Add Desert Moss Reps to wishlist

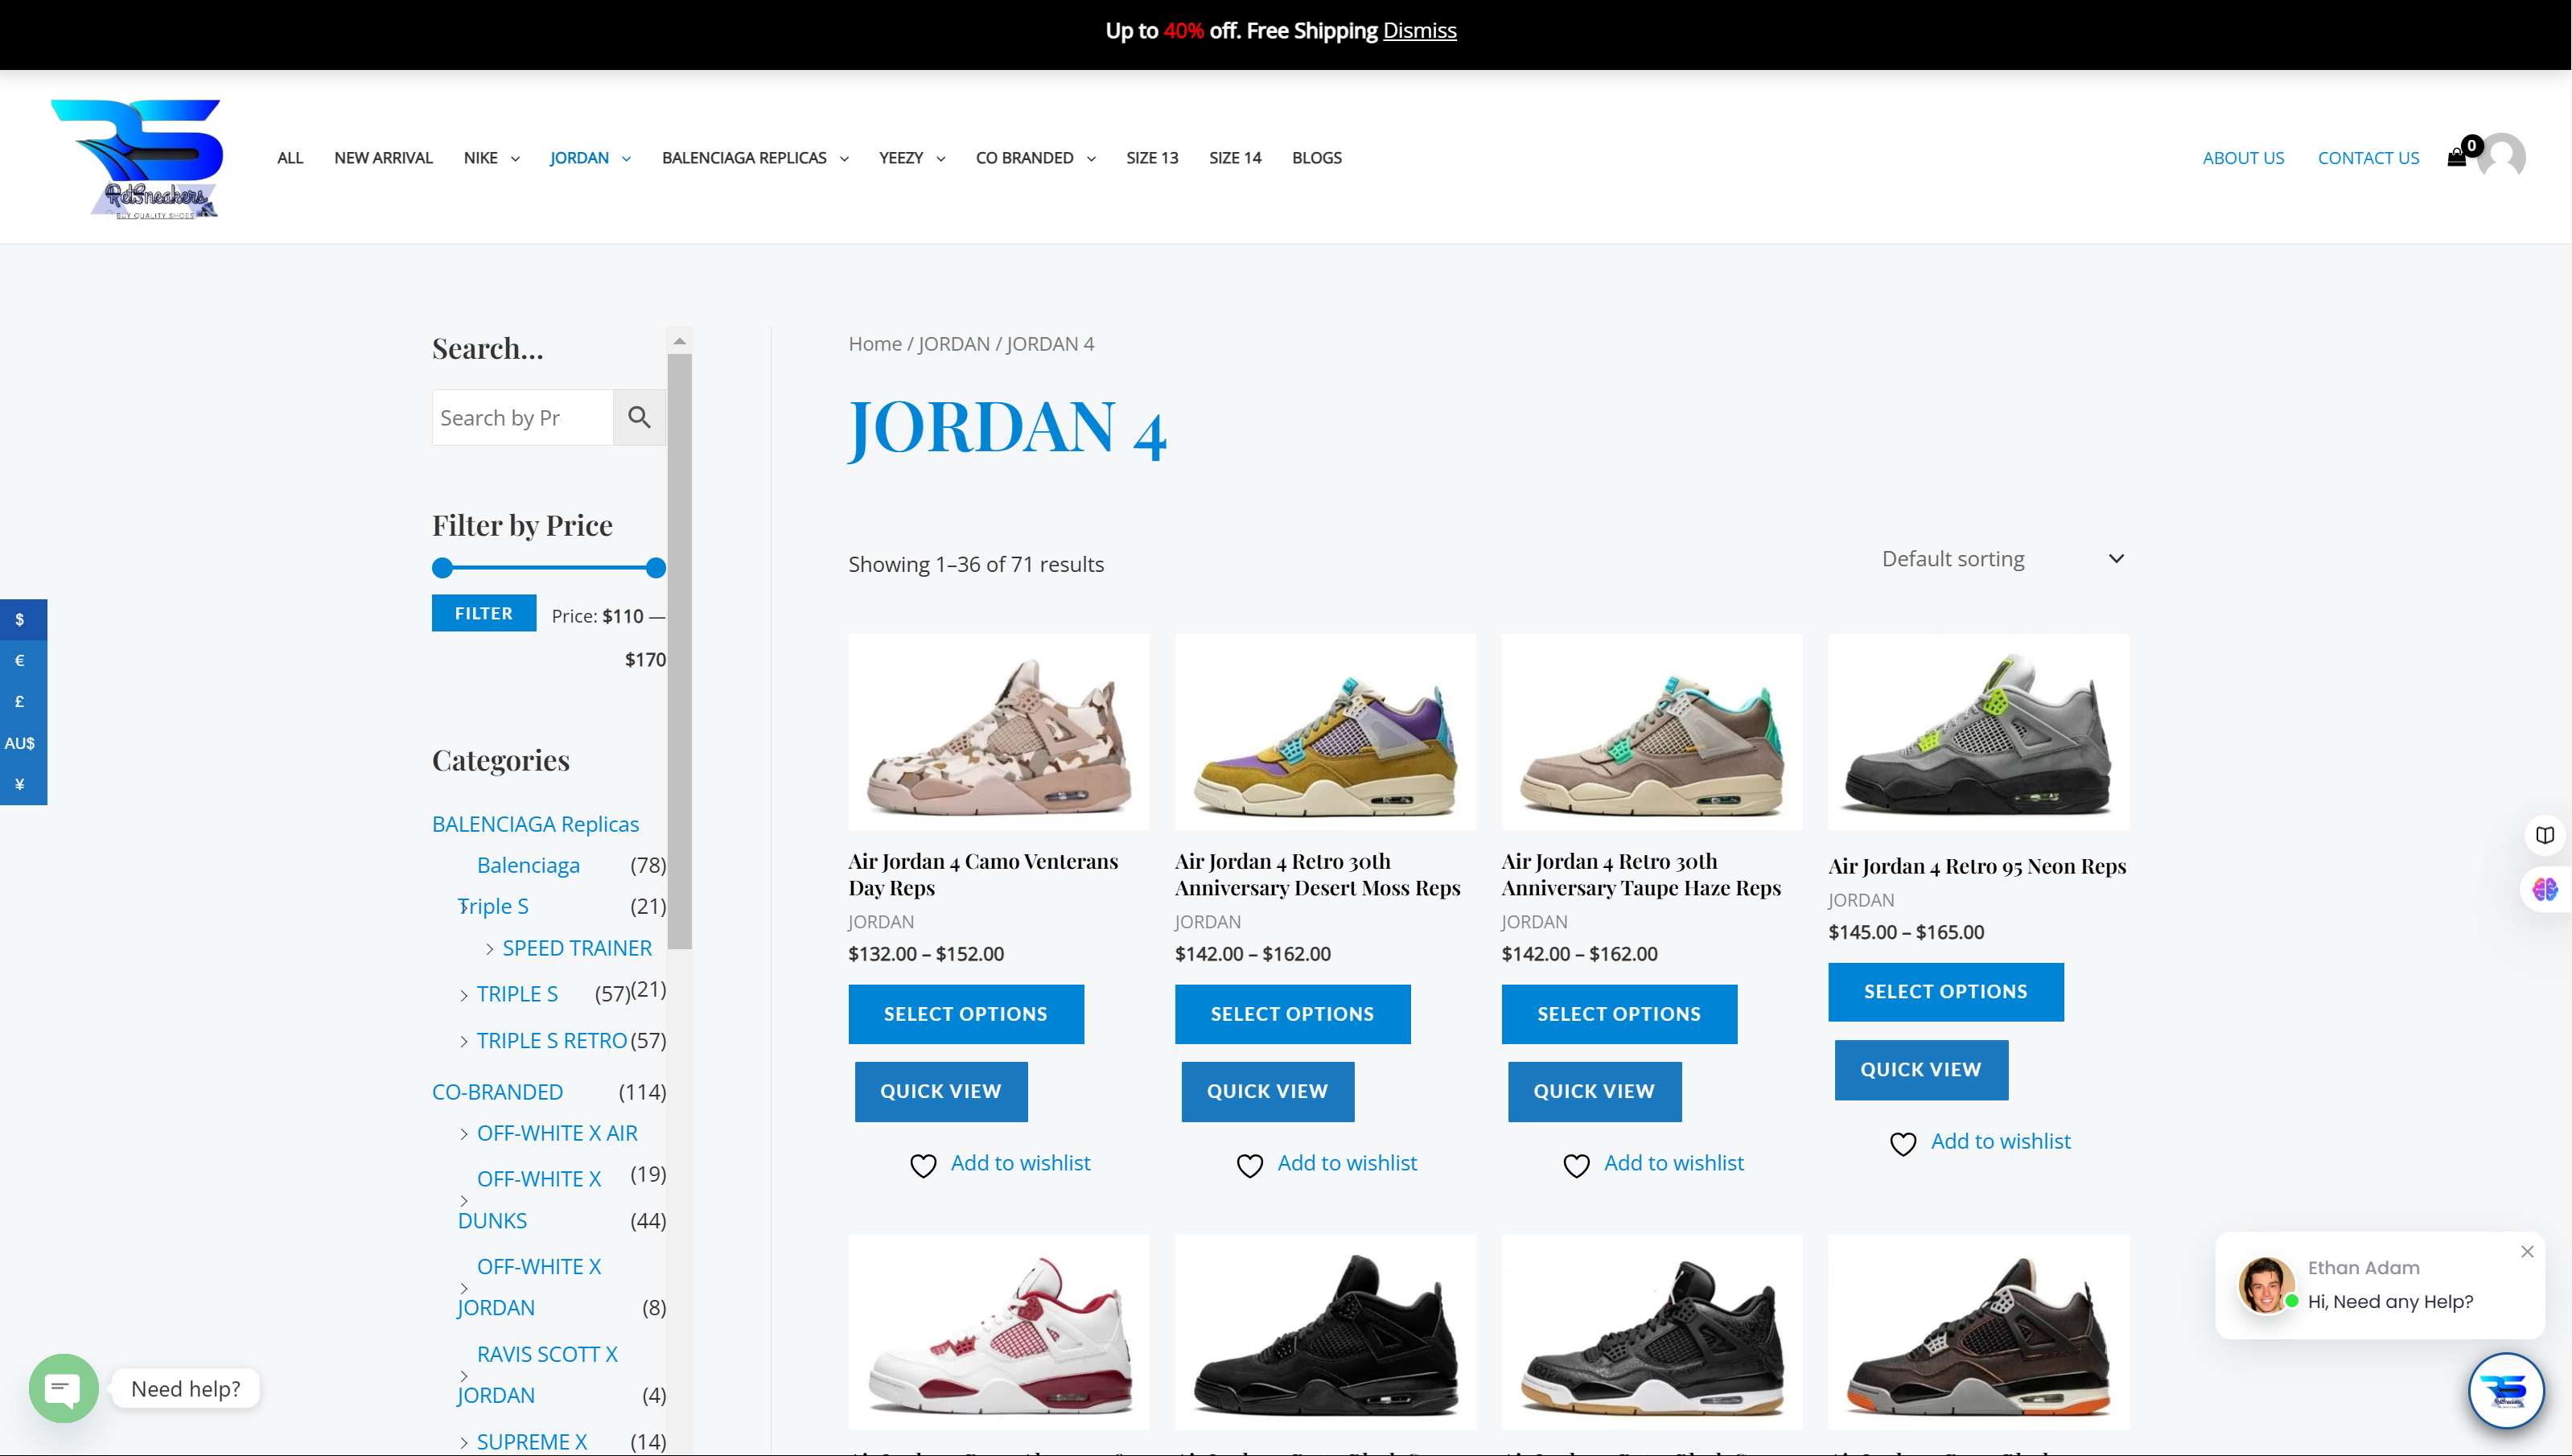pyautogui.click(x=1347, y=1163)
